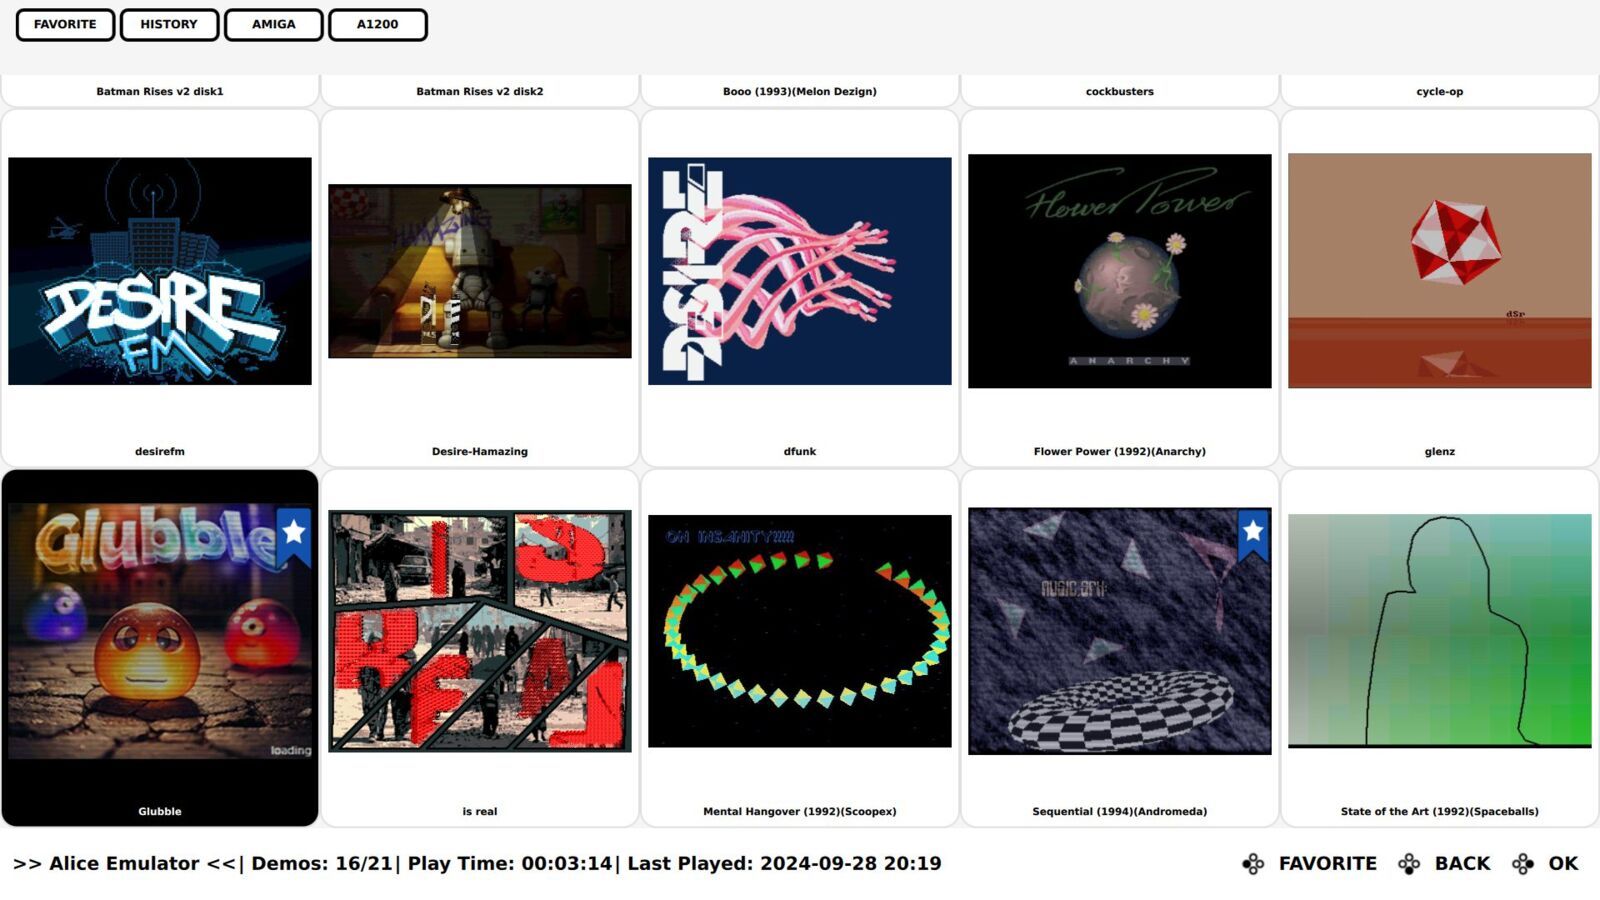Click the glenz title label
1600x900 pixels.
click(x=1440, y=452)
